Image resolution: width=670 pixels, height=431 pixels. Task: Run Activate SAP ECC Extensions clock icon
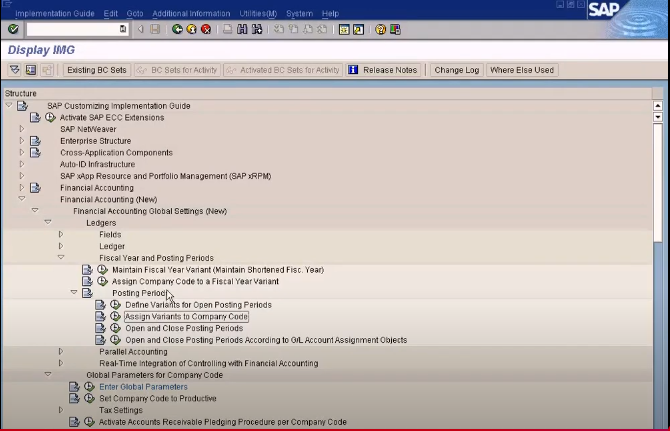click(50, 117)
